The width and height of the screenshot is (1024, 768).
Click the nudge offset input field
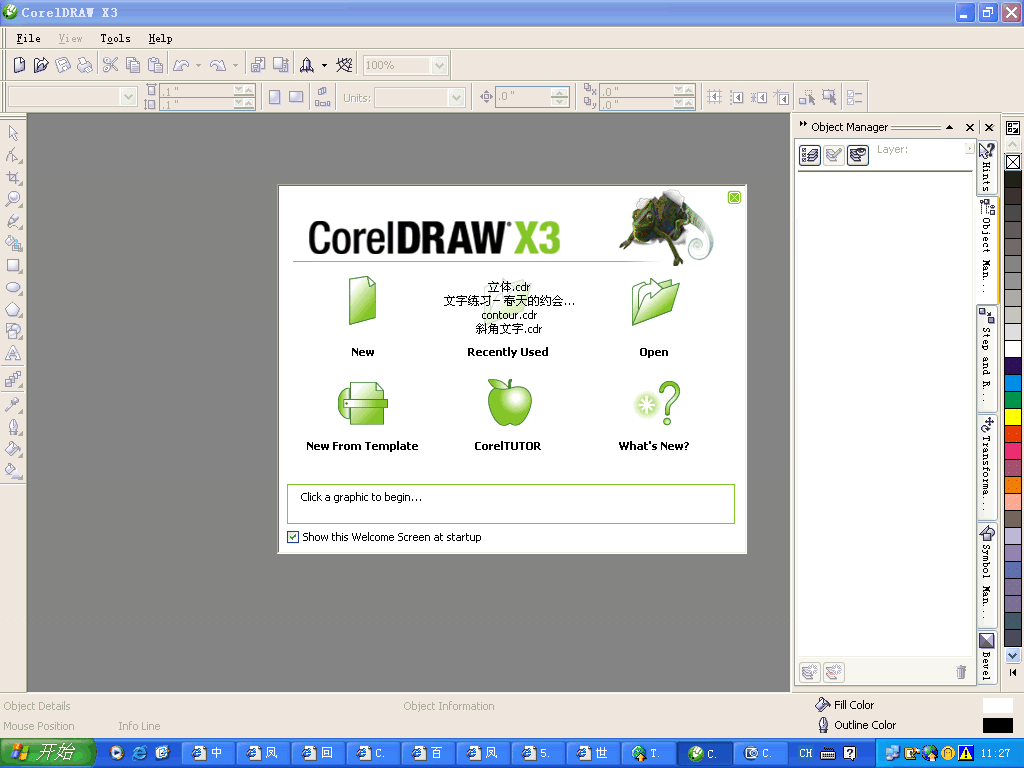coord(522,97)
